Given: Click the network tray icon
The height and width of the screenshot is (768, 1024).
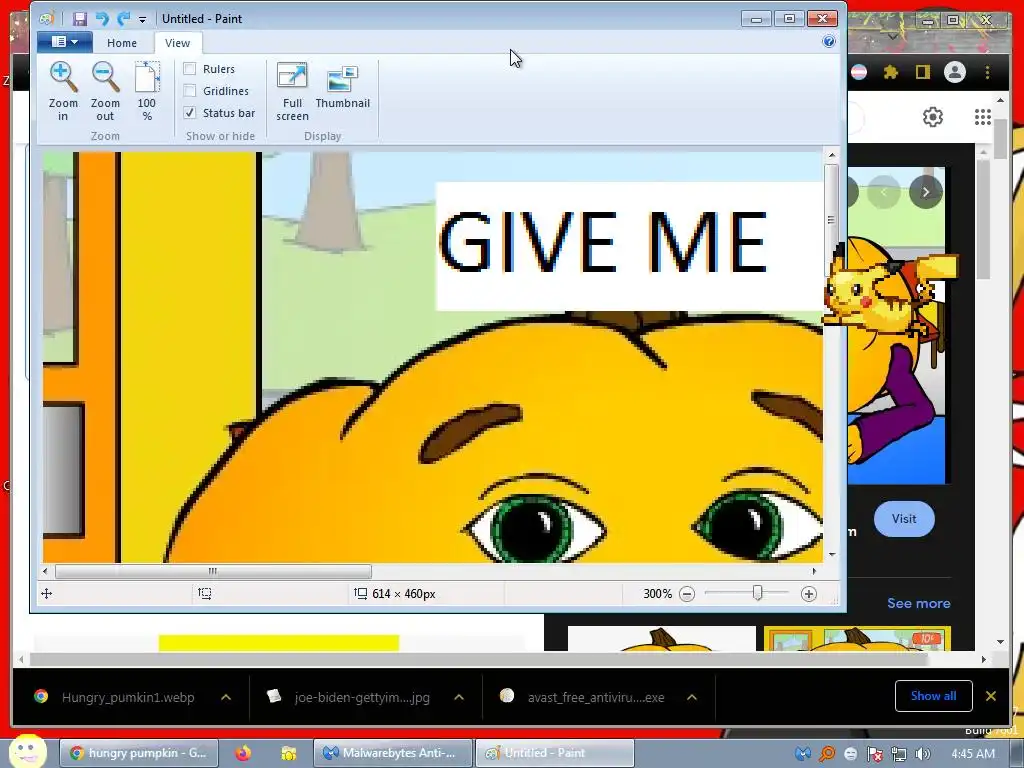Looking at the screenshot, I should (899, 754).
